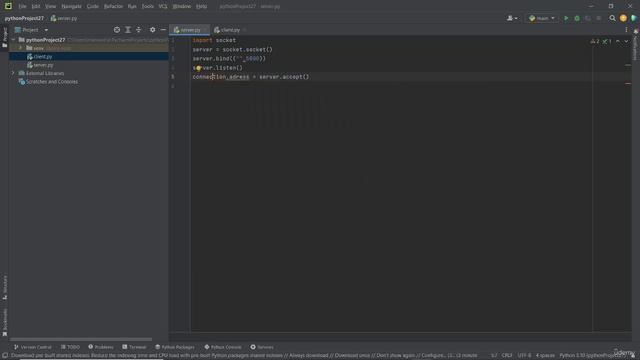Open the Window menu
This screenshot has height=360, width=640.
tap(182, 7)
